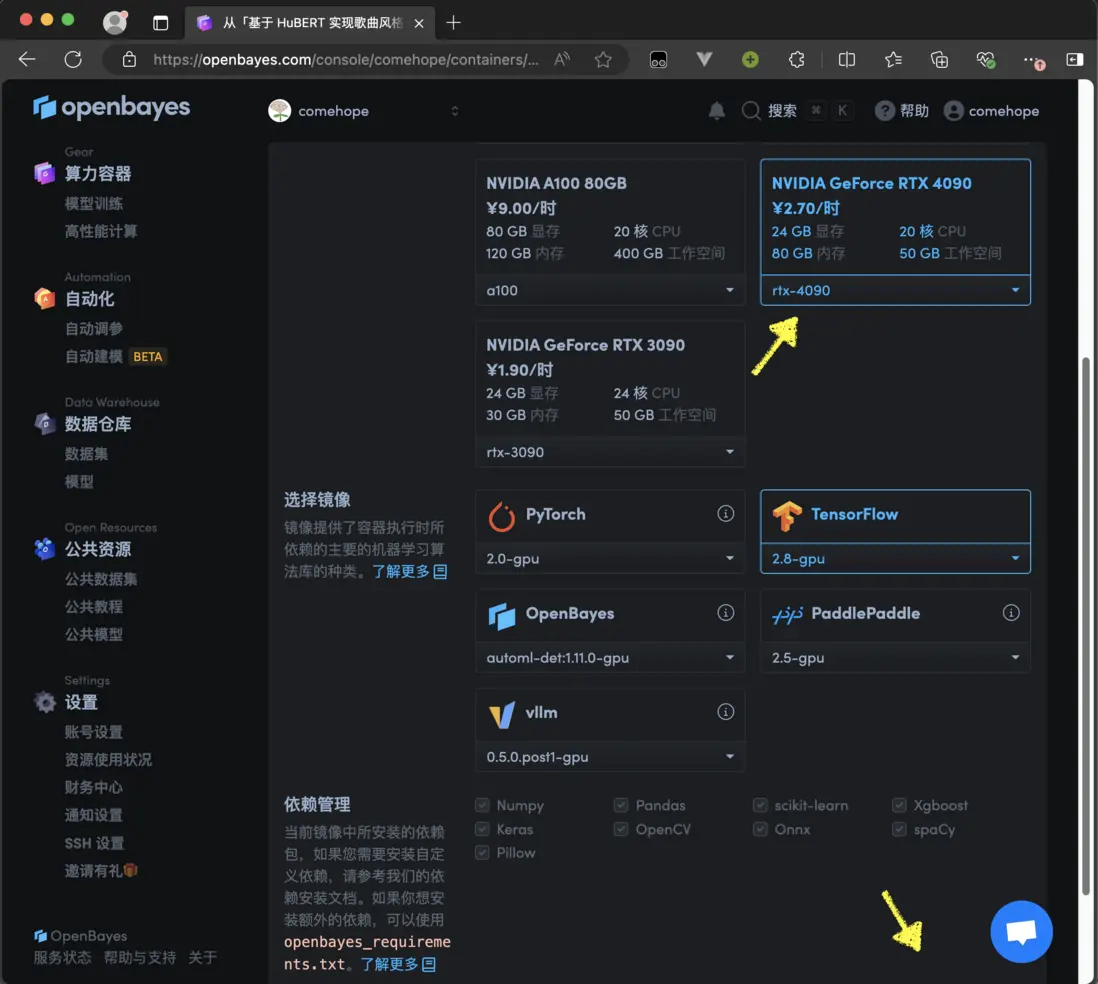Select NVIDIA A100 80GB compute card
The width and height of the screenshot is (1098, 984).
pos(610,217)
